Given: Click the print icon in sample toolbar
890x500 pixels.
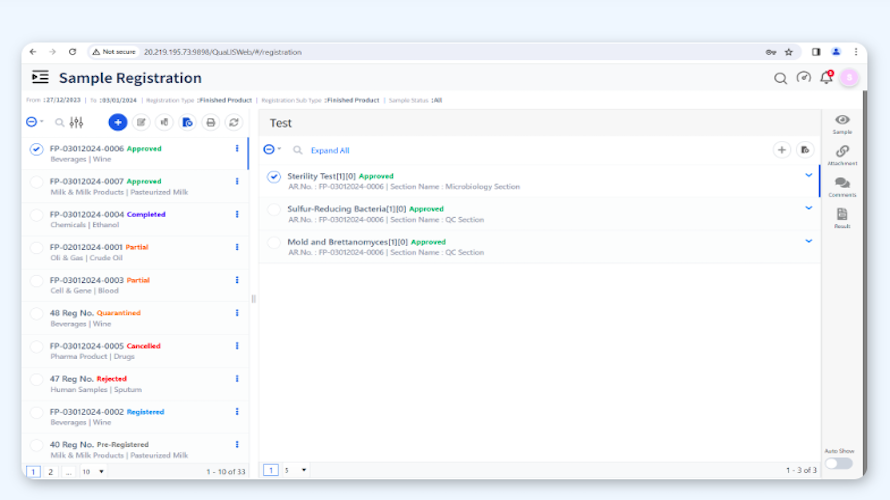Looking at the screenshot, I should click(210, 122).
